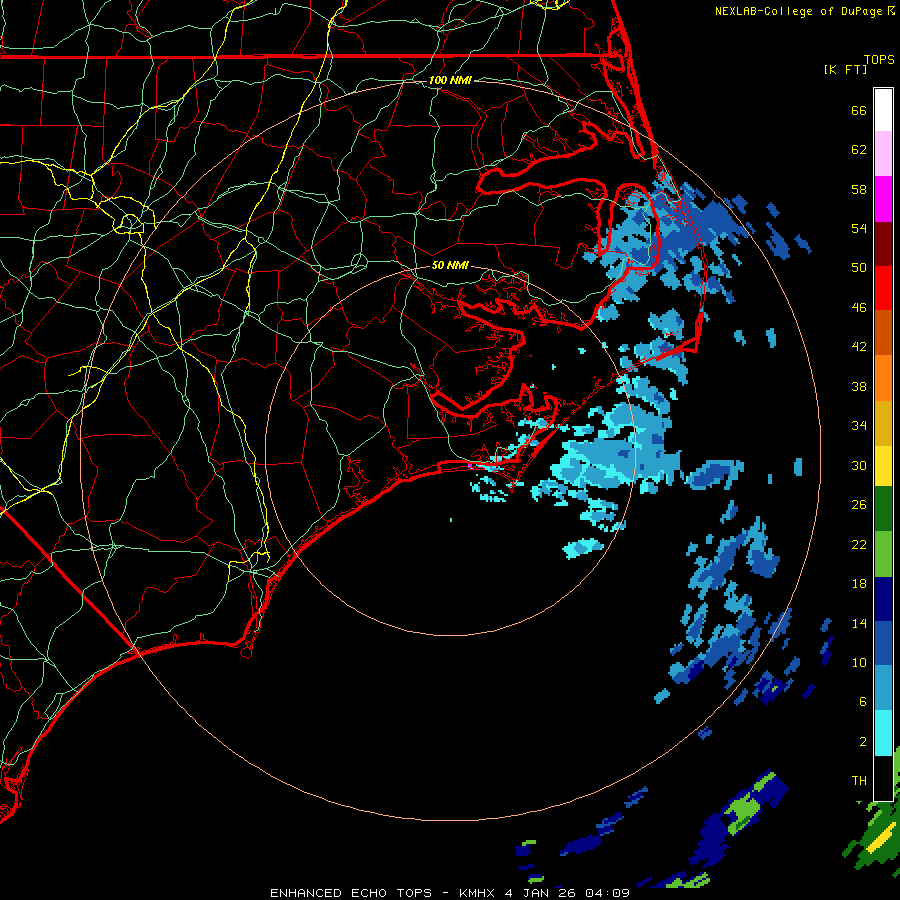Click the 50 NMI range ring label

tap(451, 265)
